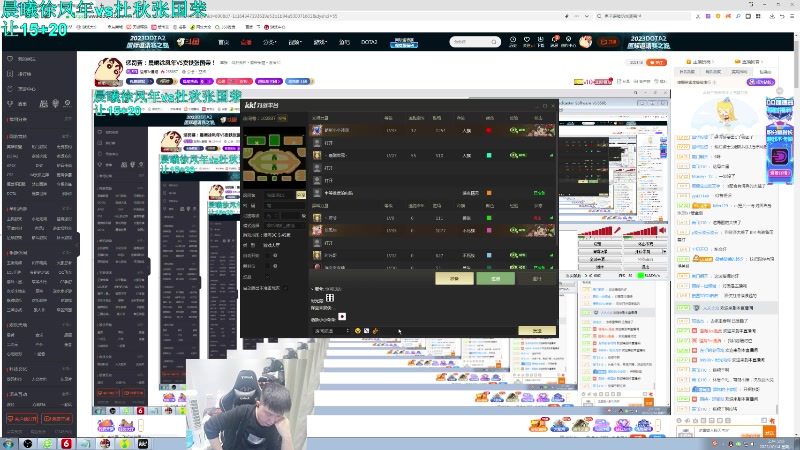Open the 分类 dropdown in the nav bar
Image resolution: width=800 pixels, height=450 pixels.
(x=269, y=42)
